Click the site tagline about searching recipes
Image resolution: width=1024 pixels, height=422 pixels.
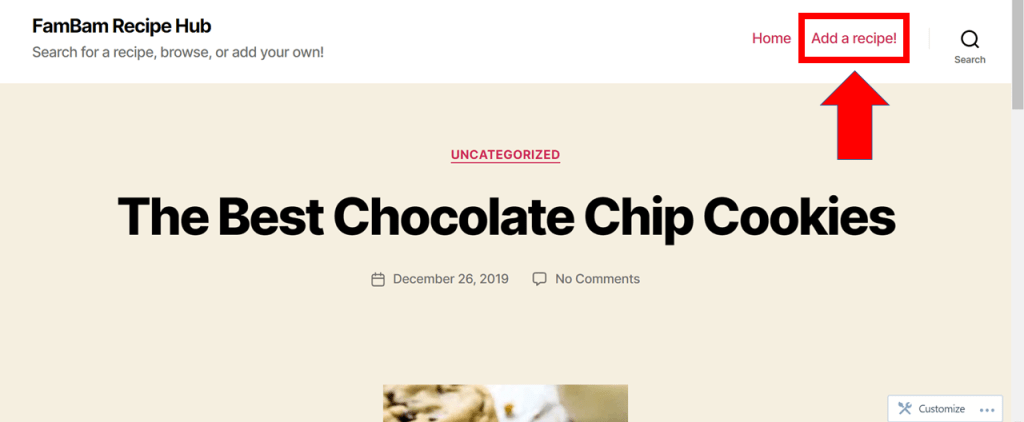[x=177, y=51]
